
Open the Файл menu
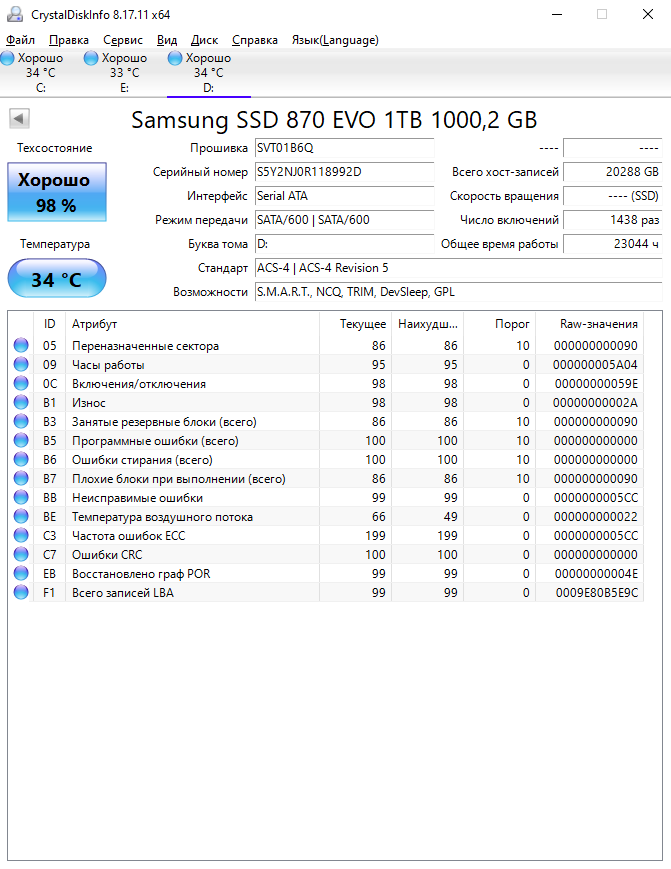[x=20, y=40]
